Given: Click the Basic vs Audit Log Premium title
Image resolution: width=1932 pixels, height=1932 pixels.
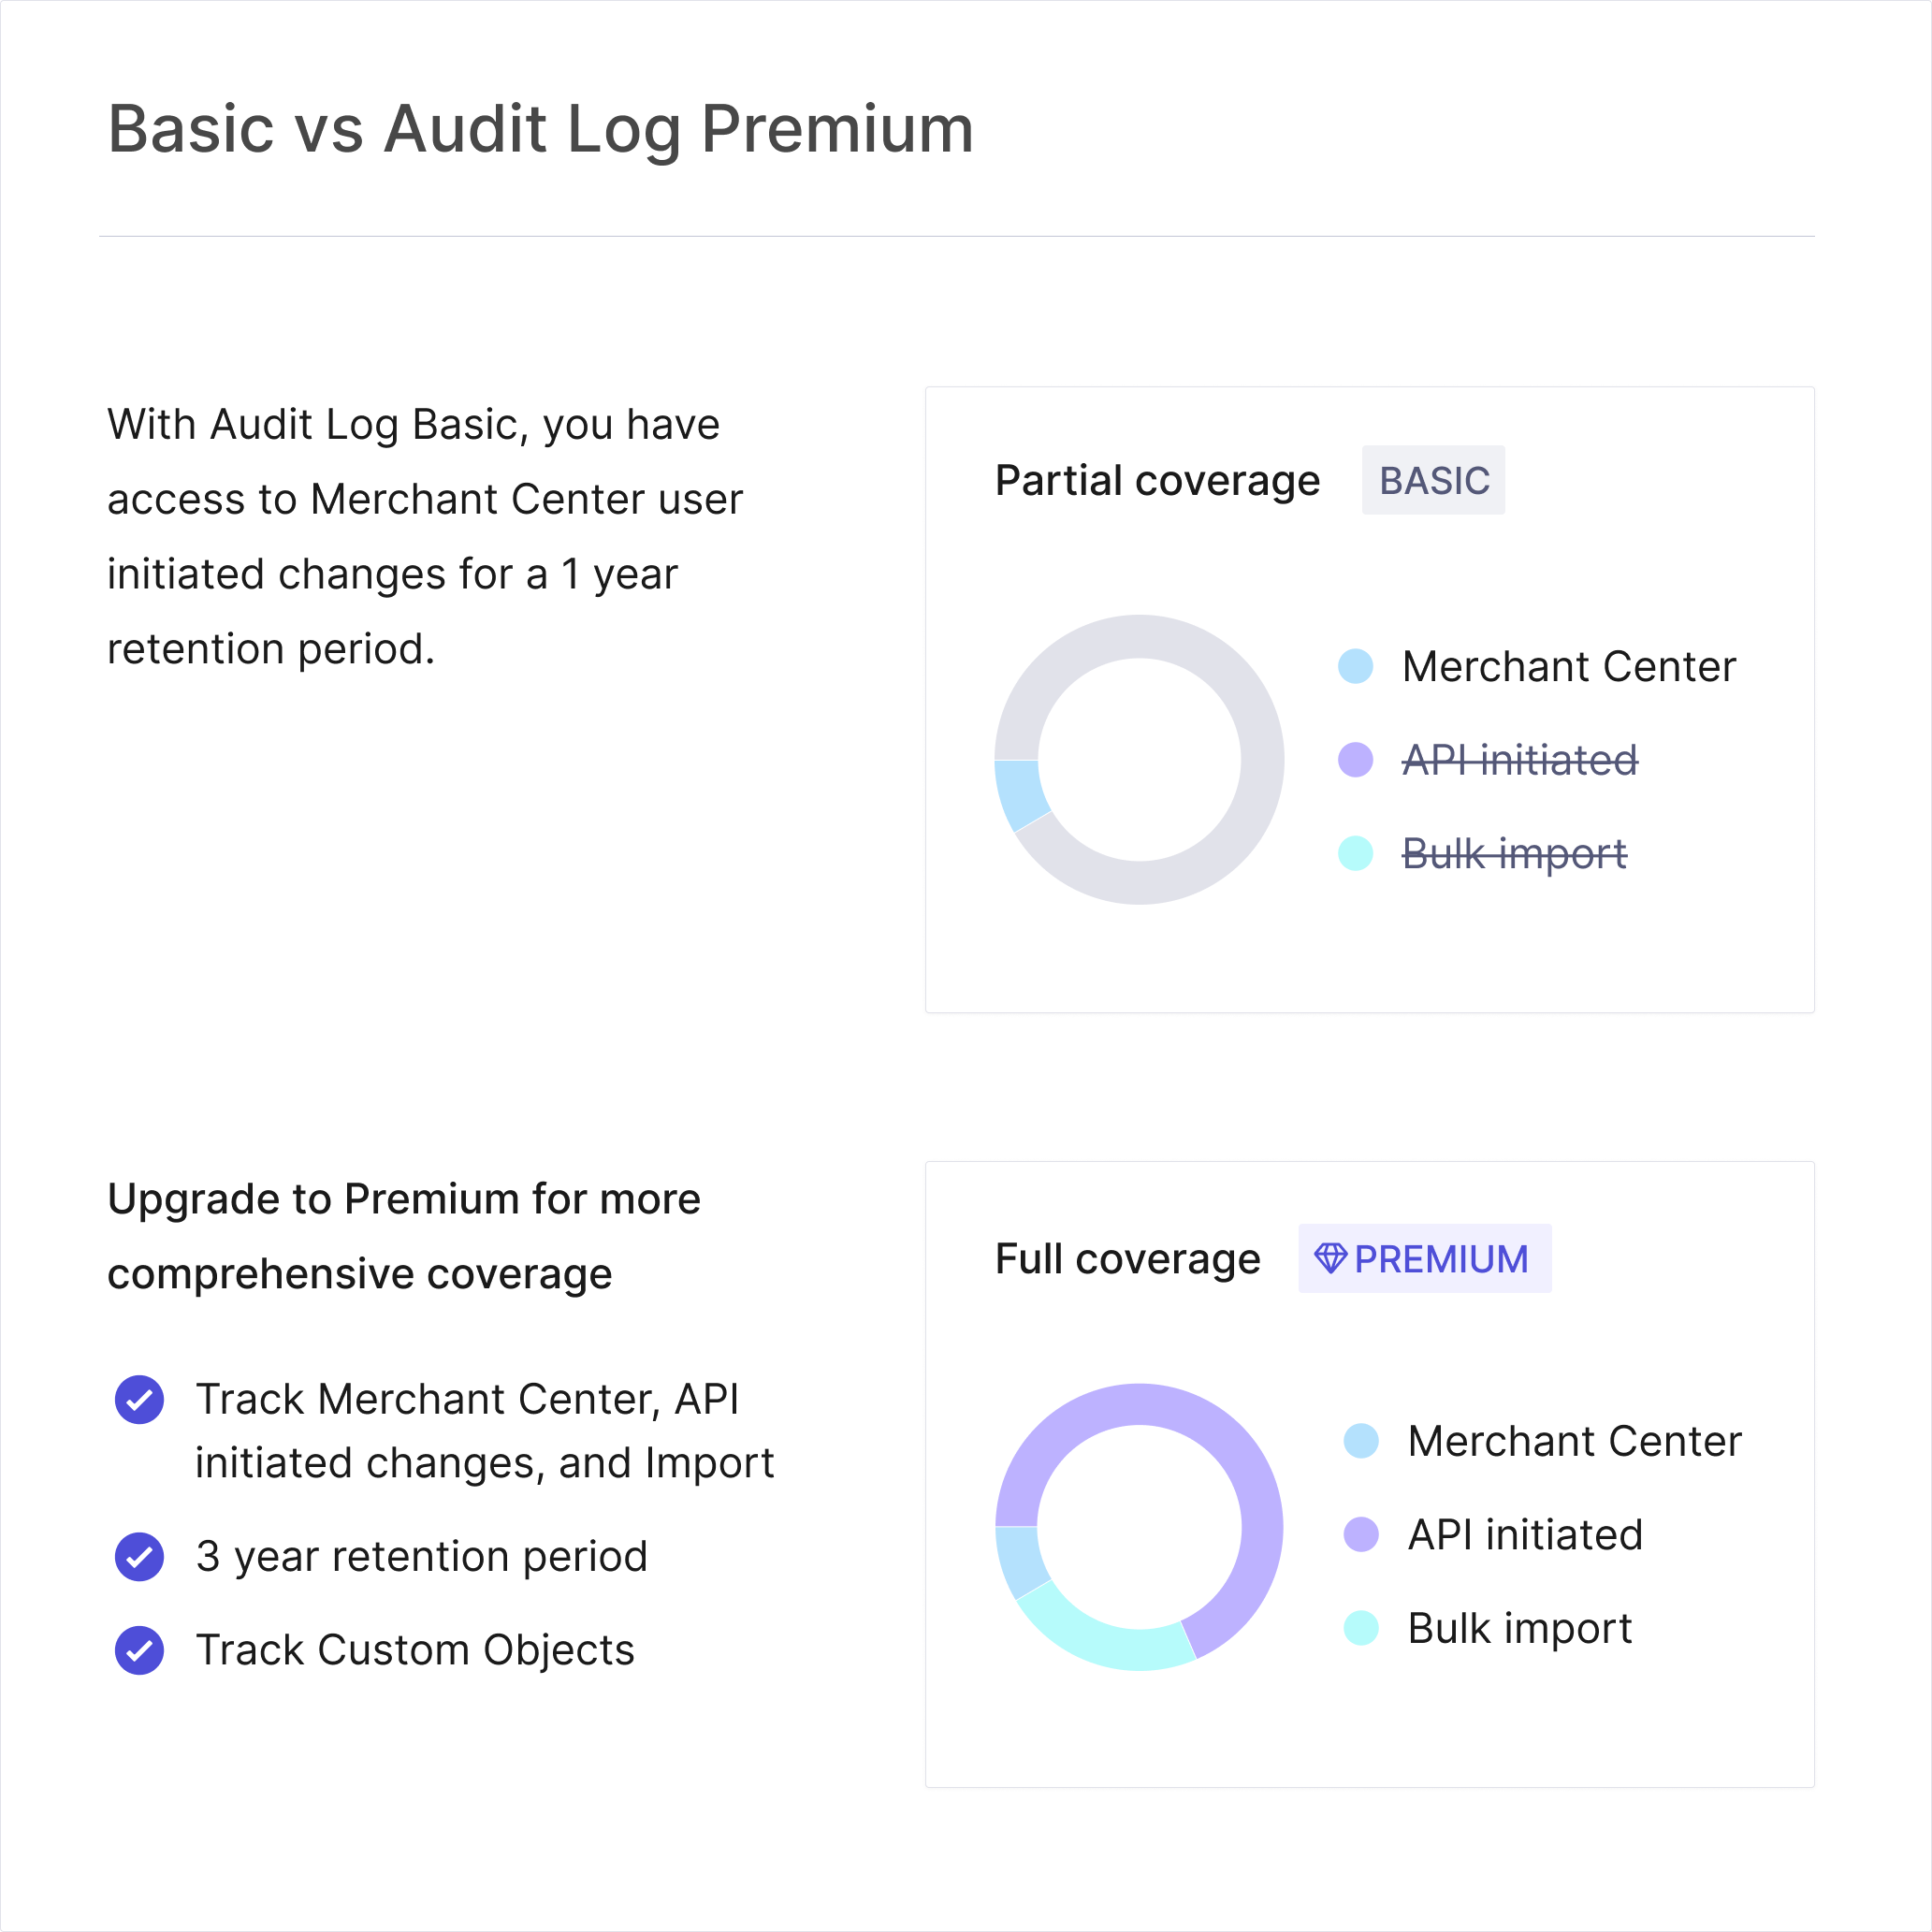Looking at the screenshot, I should tap(540, 129).
